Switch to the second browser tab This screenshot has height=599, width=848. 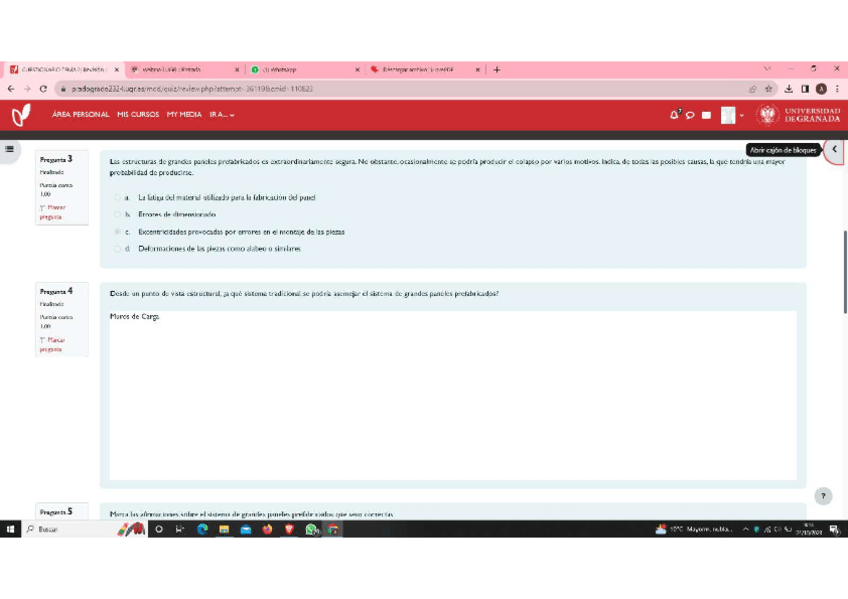186,69
